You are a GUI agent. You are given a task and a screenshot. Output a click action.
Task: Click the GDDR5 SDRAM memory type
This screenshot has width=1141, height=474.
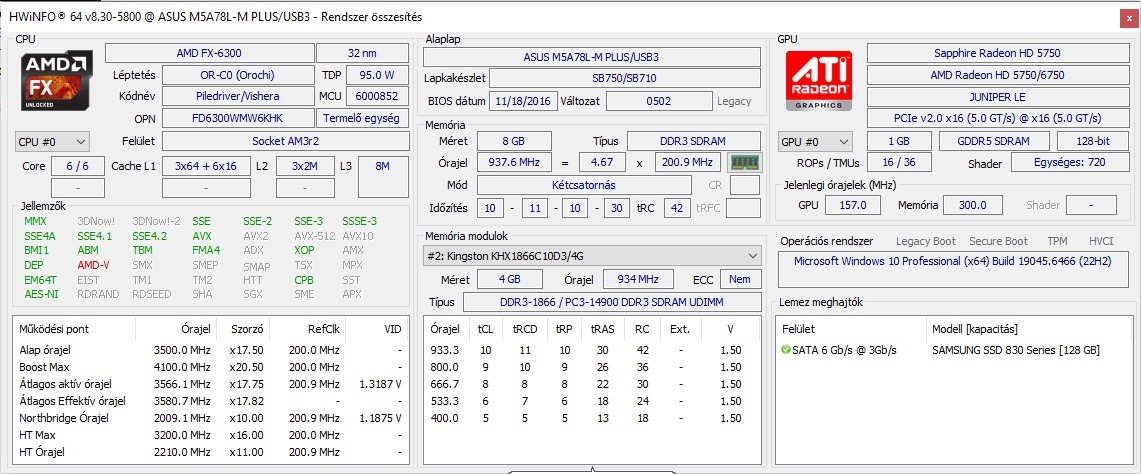(x=994, y=141)
